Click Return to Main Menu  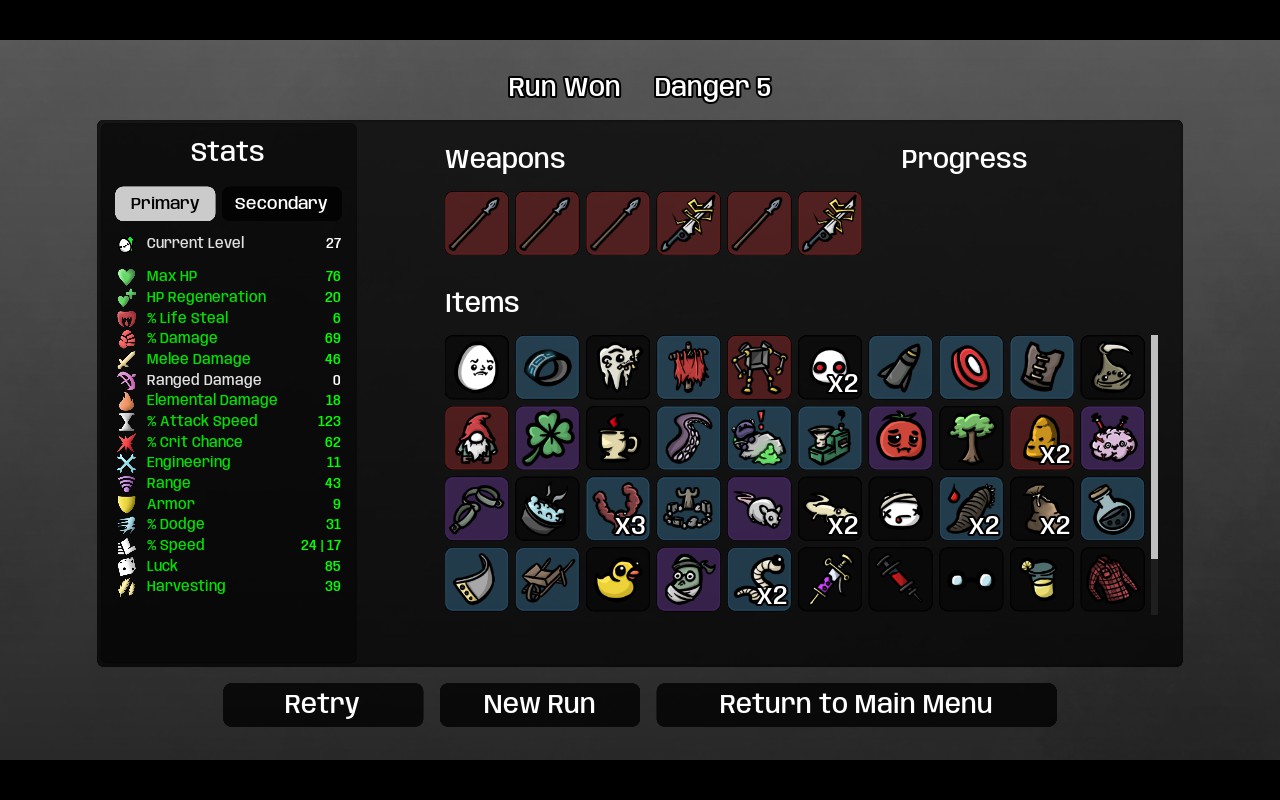click(856, 704)
